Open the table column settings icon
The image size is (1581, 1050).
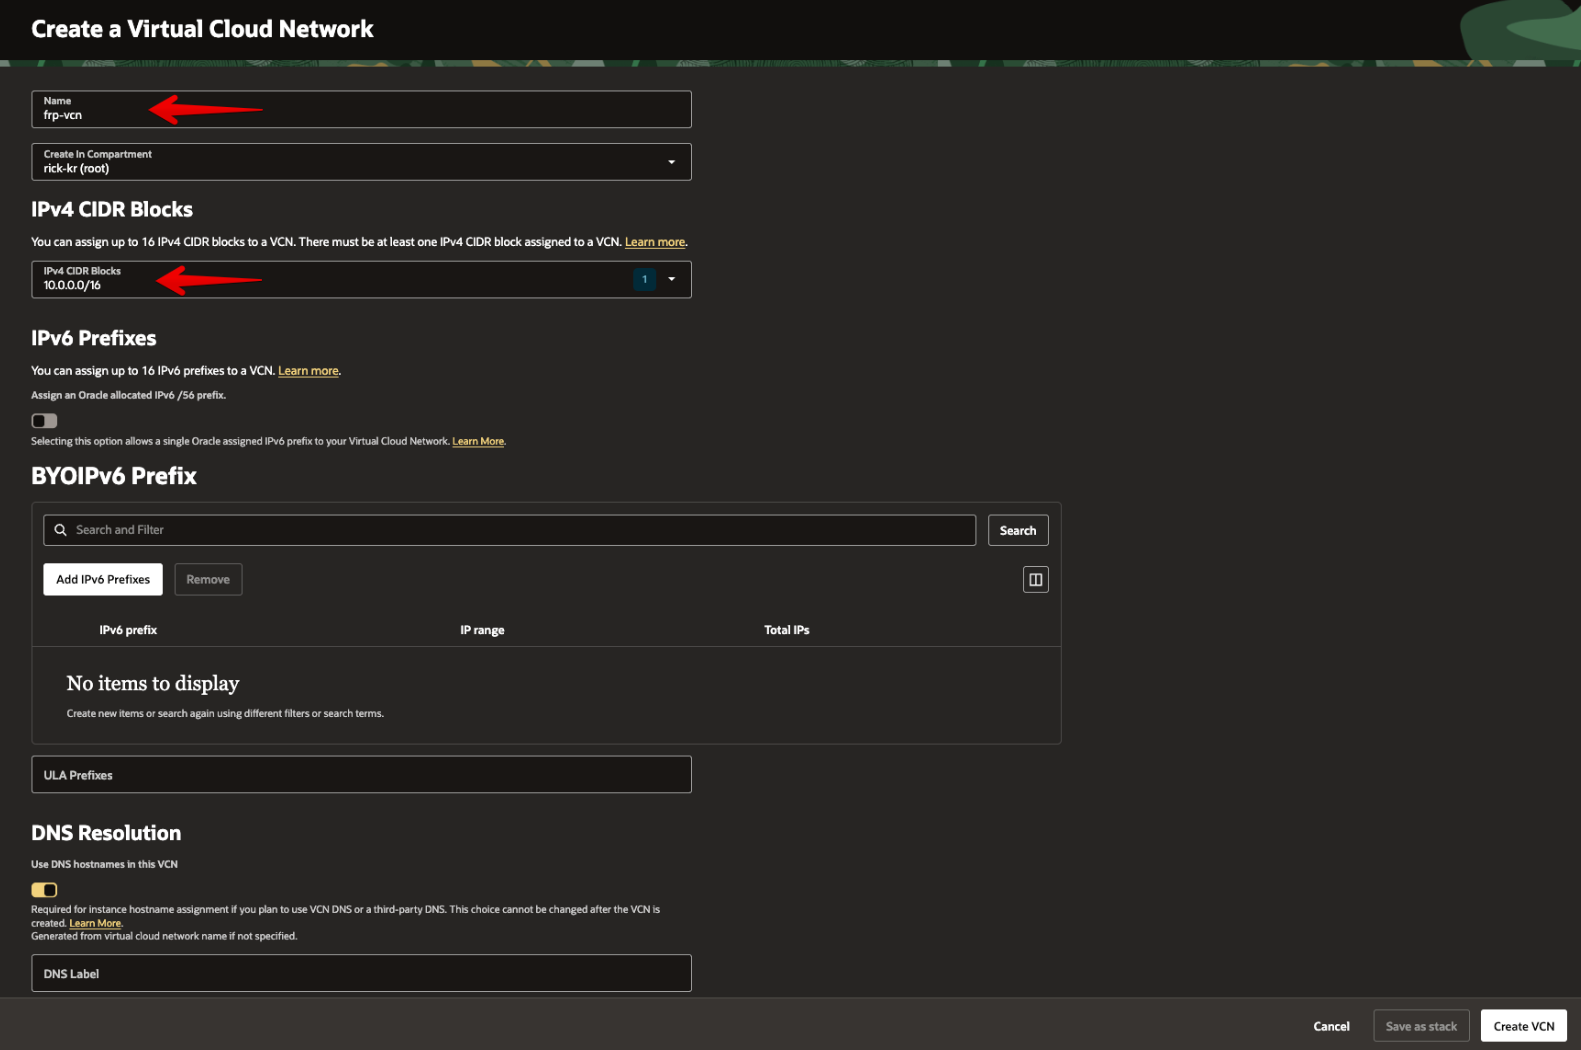tap(1036, 579)
